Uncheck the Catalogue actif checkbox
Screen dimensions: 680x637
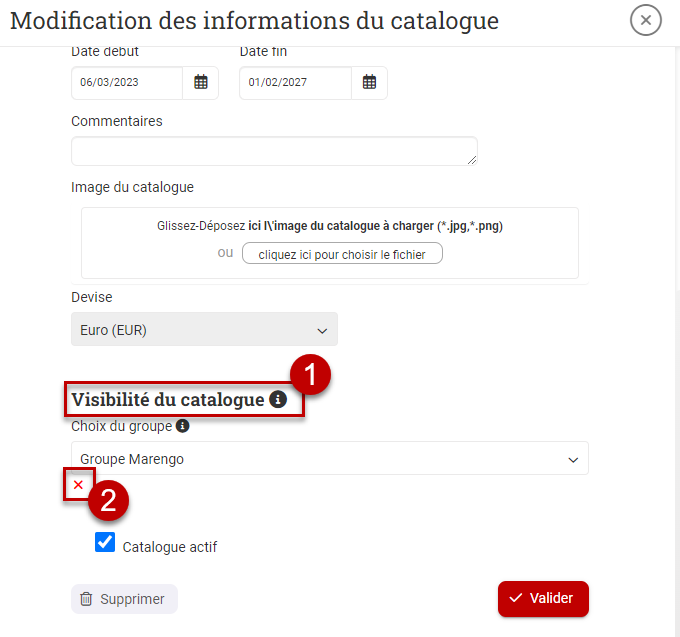click(x=105, y=543)
